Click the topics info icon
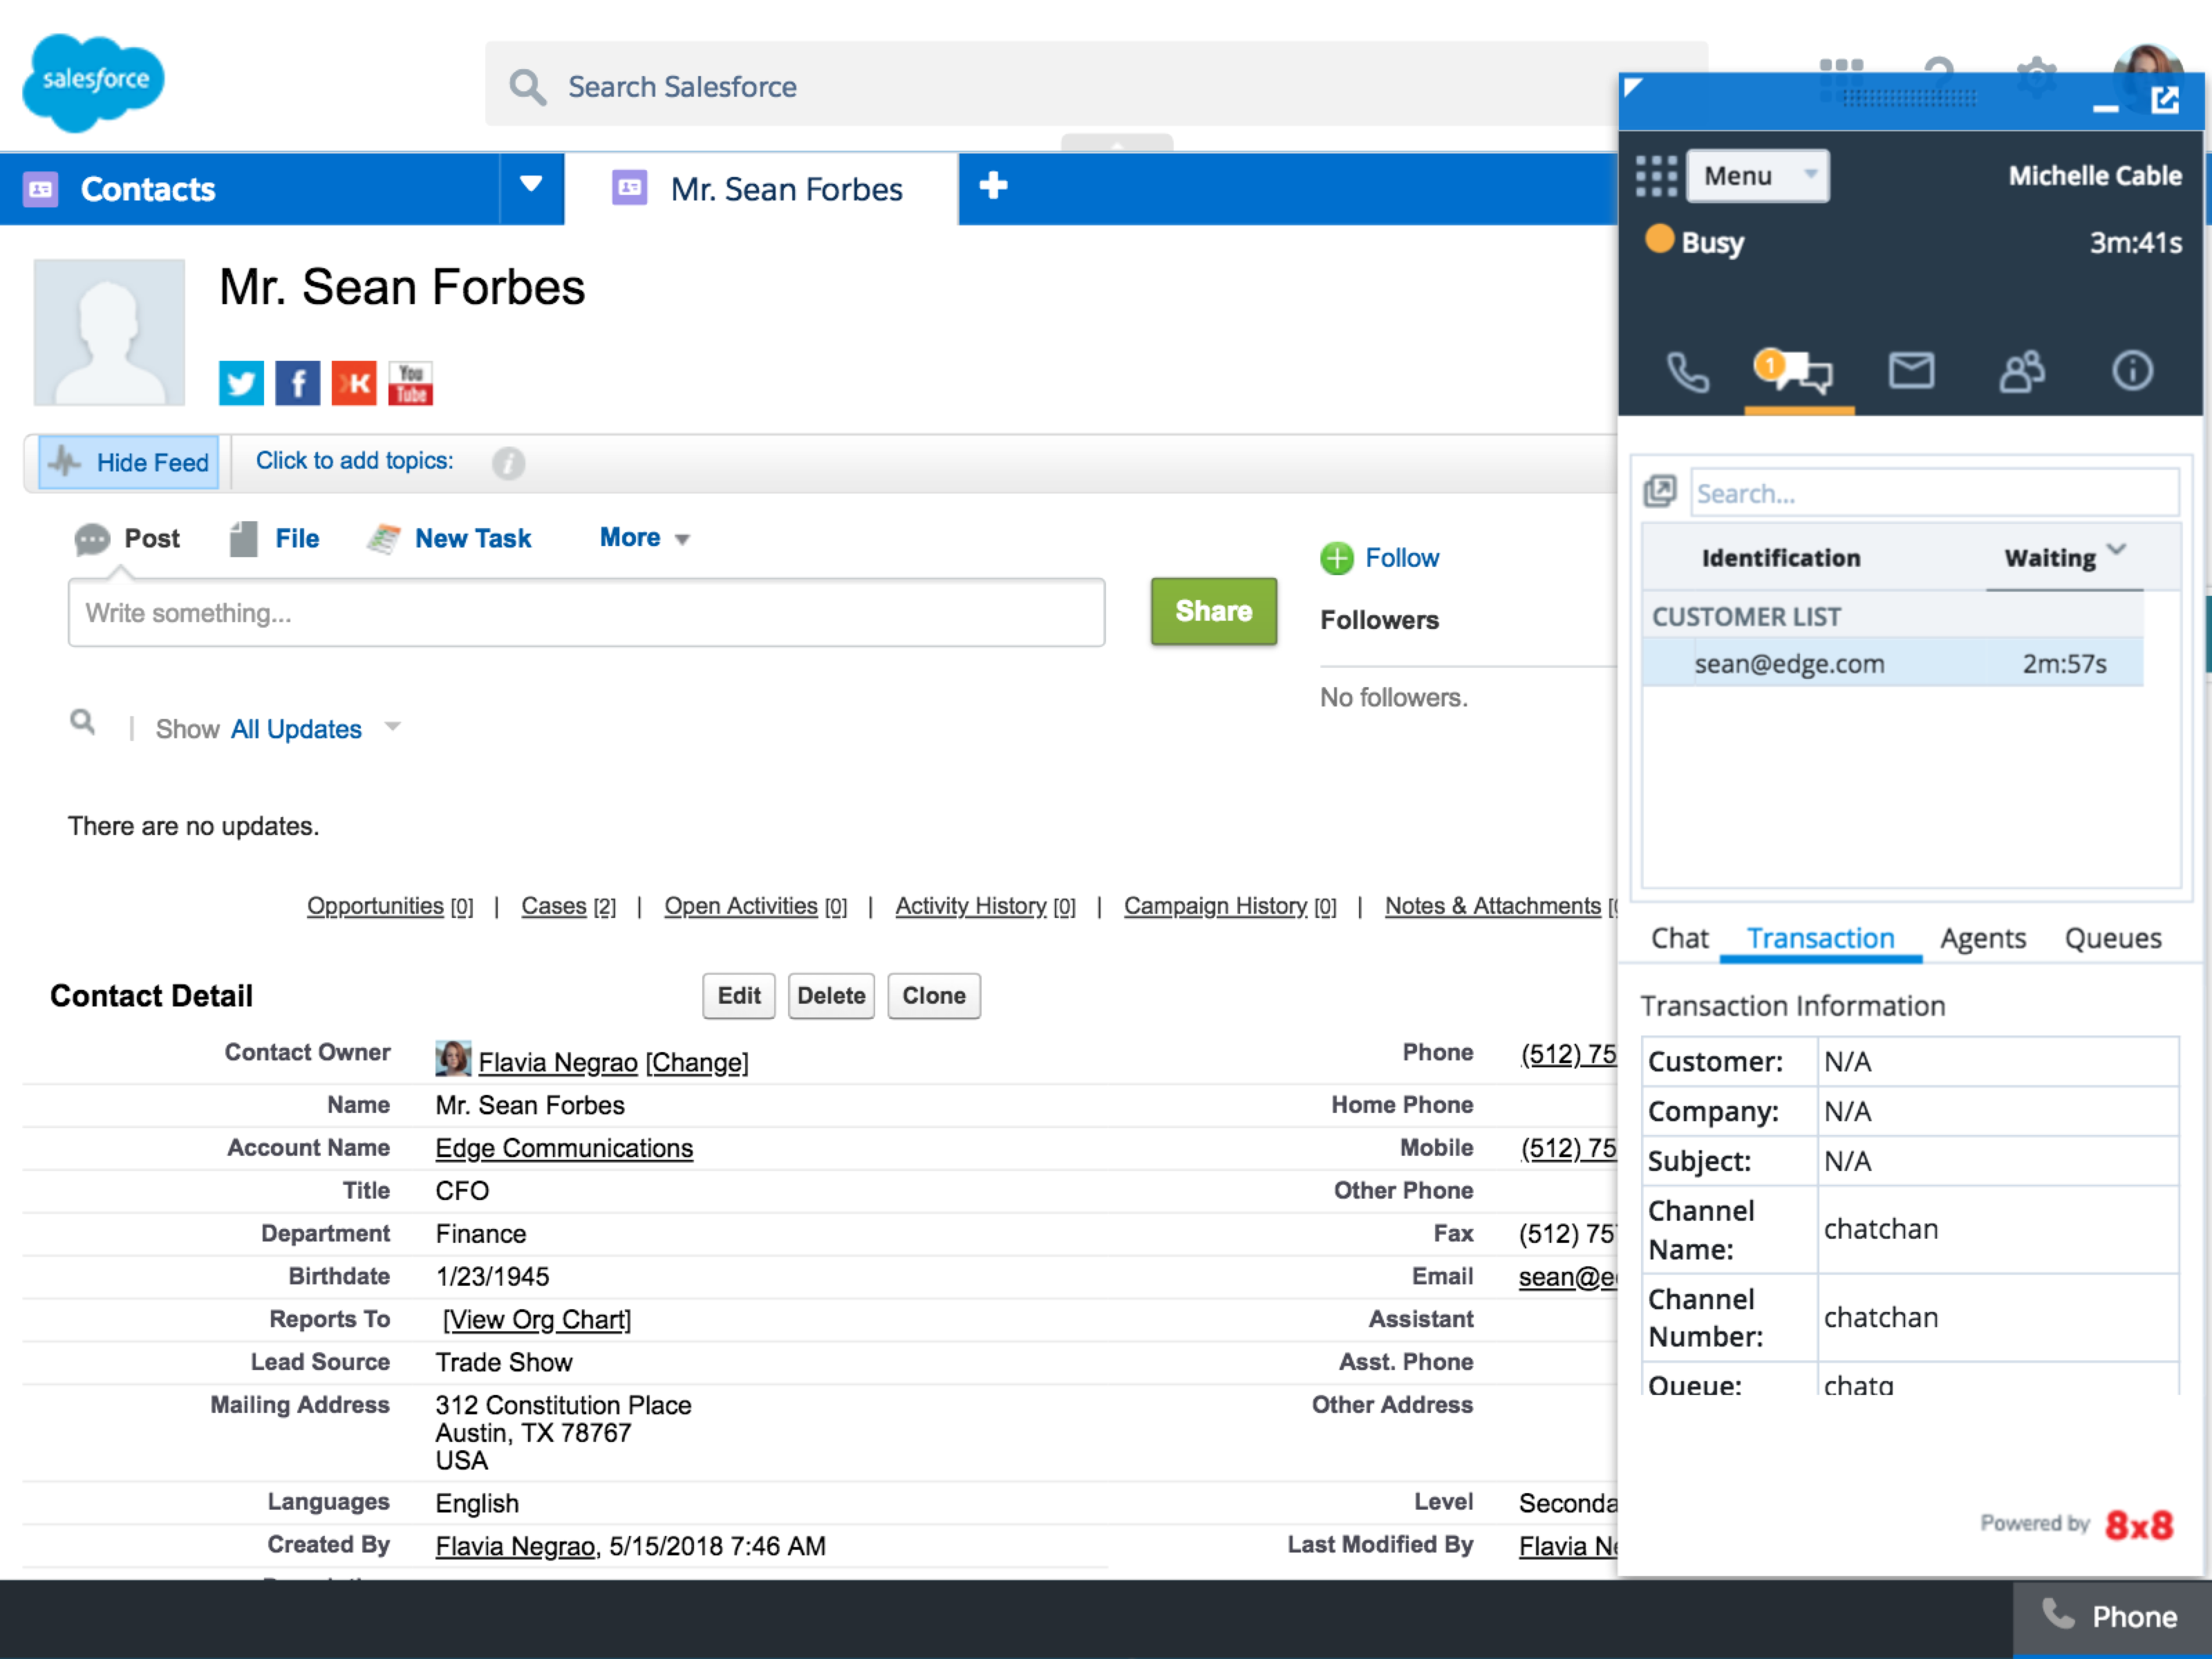 (x=508, y=463)
